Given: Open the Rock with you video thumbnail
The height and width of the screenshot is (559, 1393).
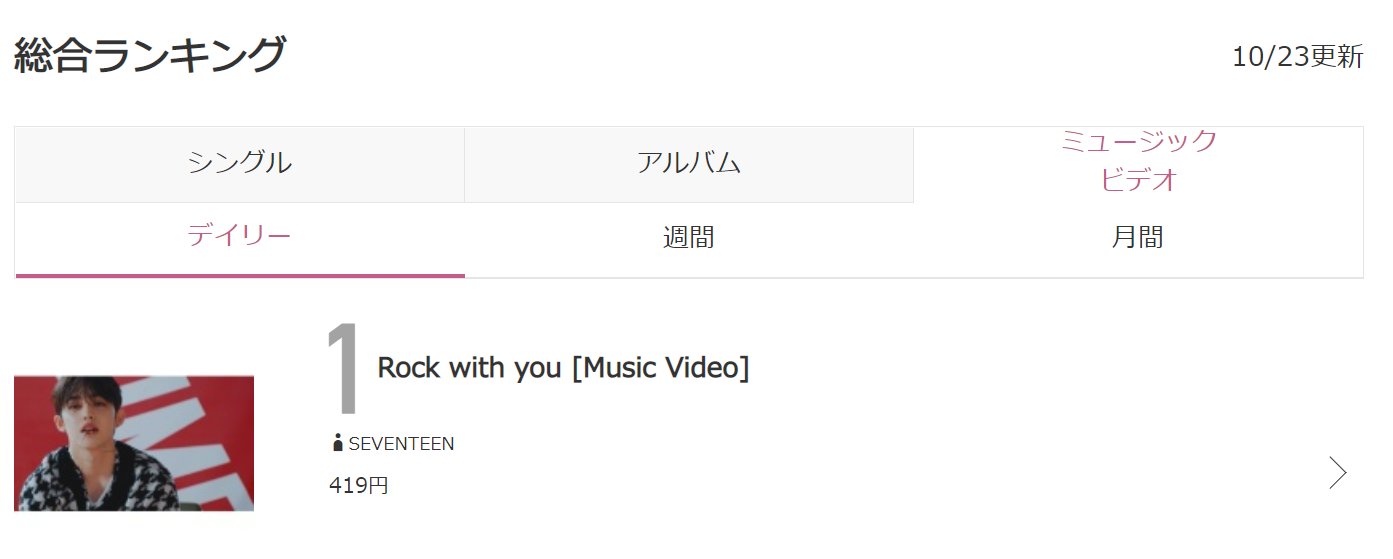Looking at the screenshot, I should coord(134,443).
